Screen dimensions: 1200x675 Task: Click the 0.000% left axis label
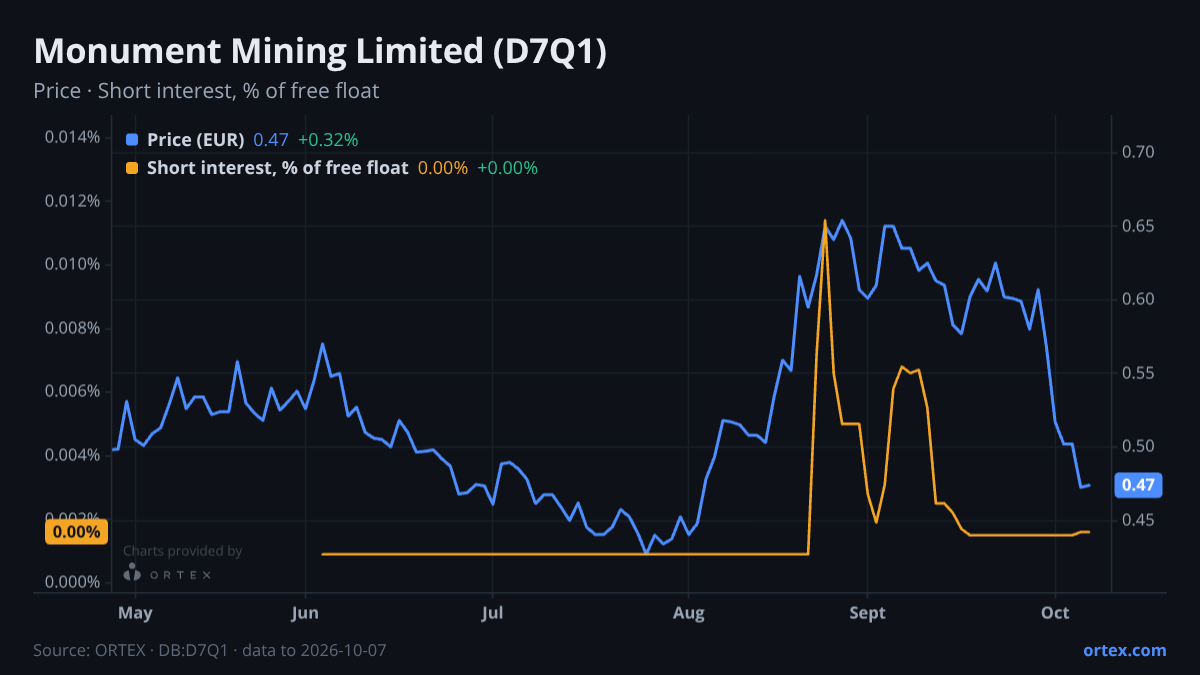[x=72, y=582]
